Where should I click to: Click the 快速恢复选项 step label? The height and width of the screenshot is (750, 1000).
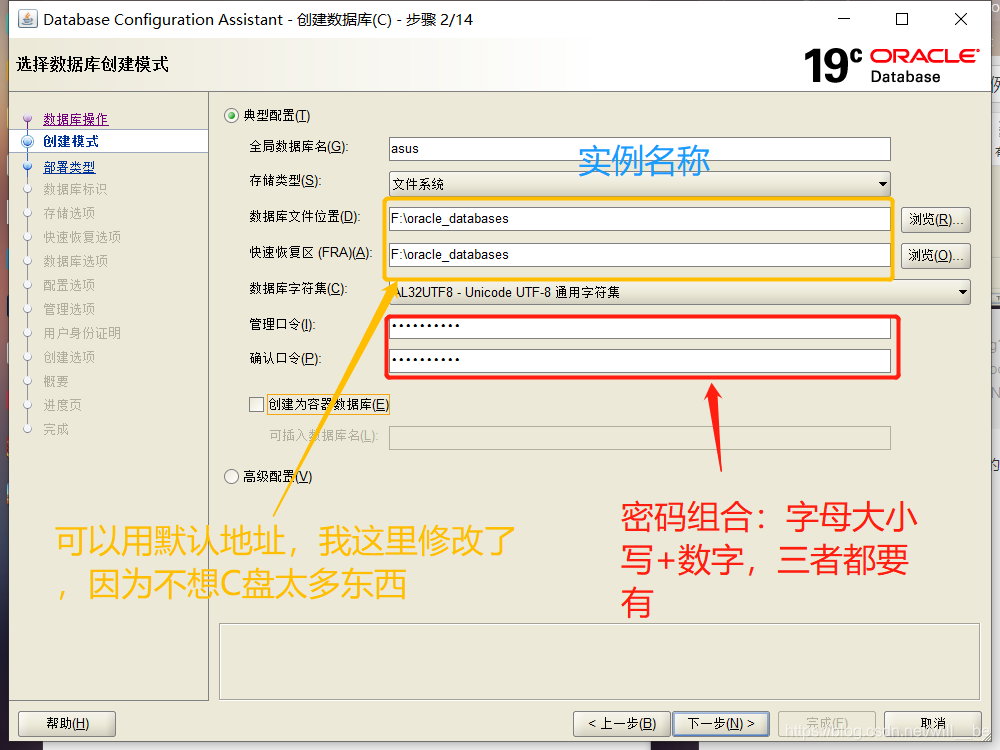[82, 237]
